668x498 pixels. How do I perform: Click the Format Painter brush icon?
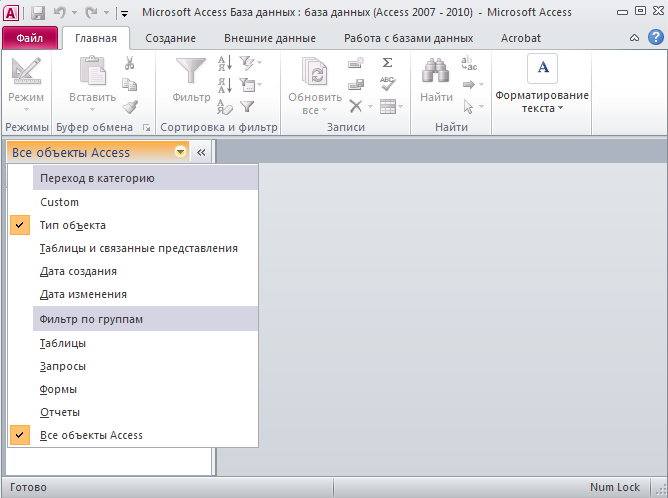tap(130, 107)
